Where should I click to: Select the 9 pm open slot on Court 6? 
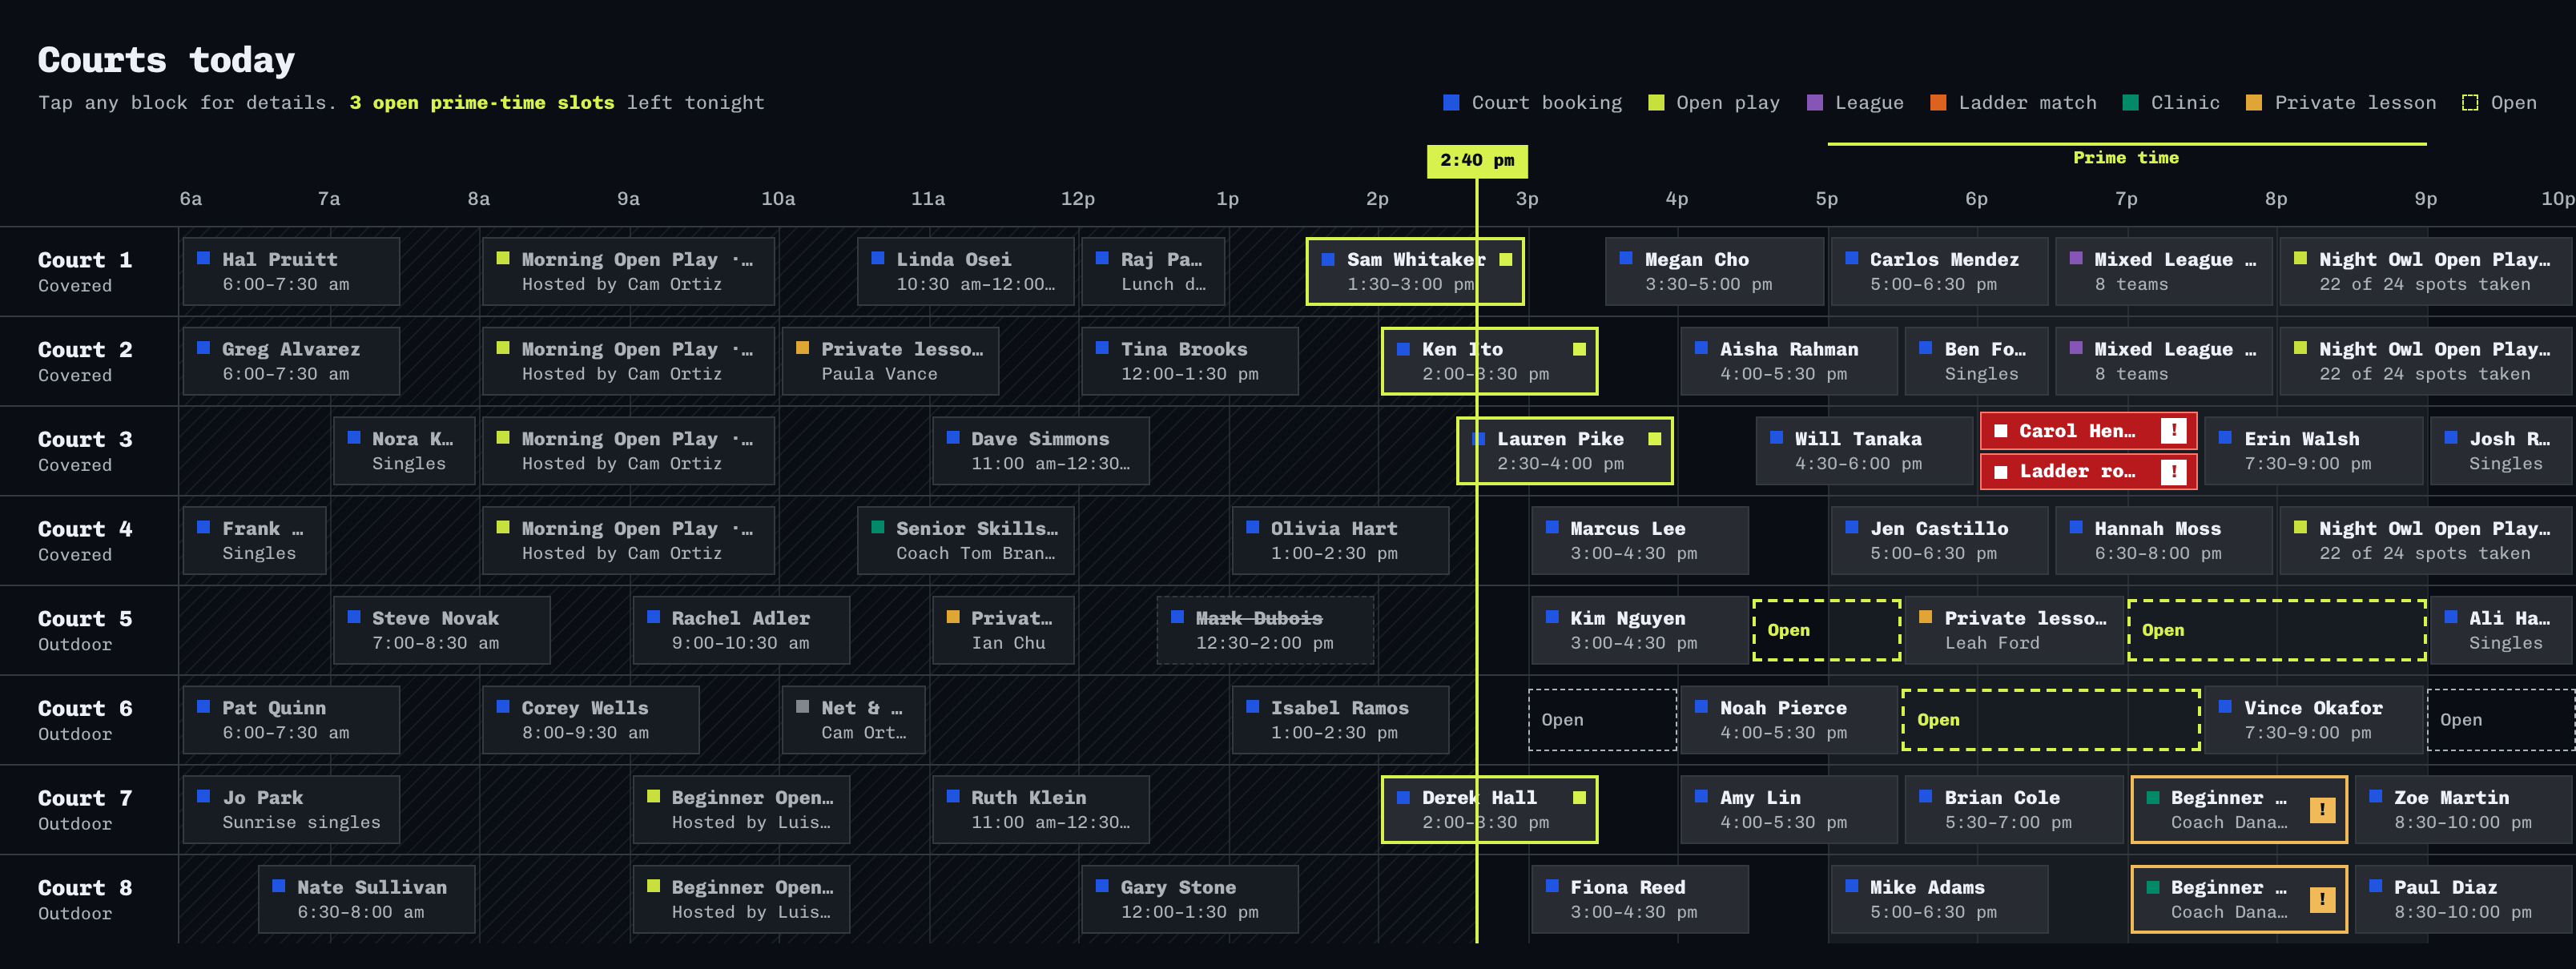(x=2501, y=720)
